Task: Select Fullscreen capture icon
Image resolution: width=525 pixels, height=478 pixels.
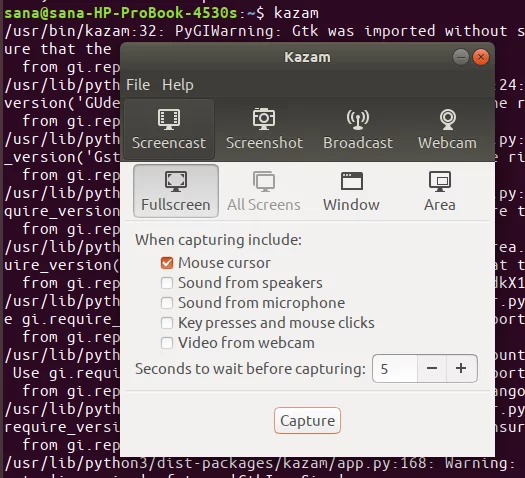Action: [x=176, y=182]
